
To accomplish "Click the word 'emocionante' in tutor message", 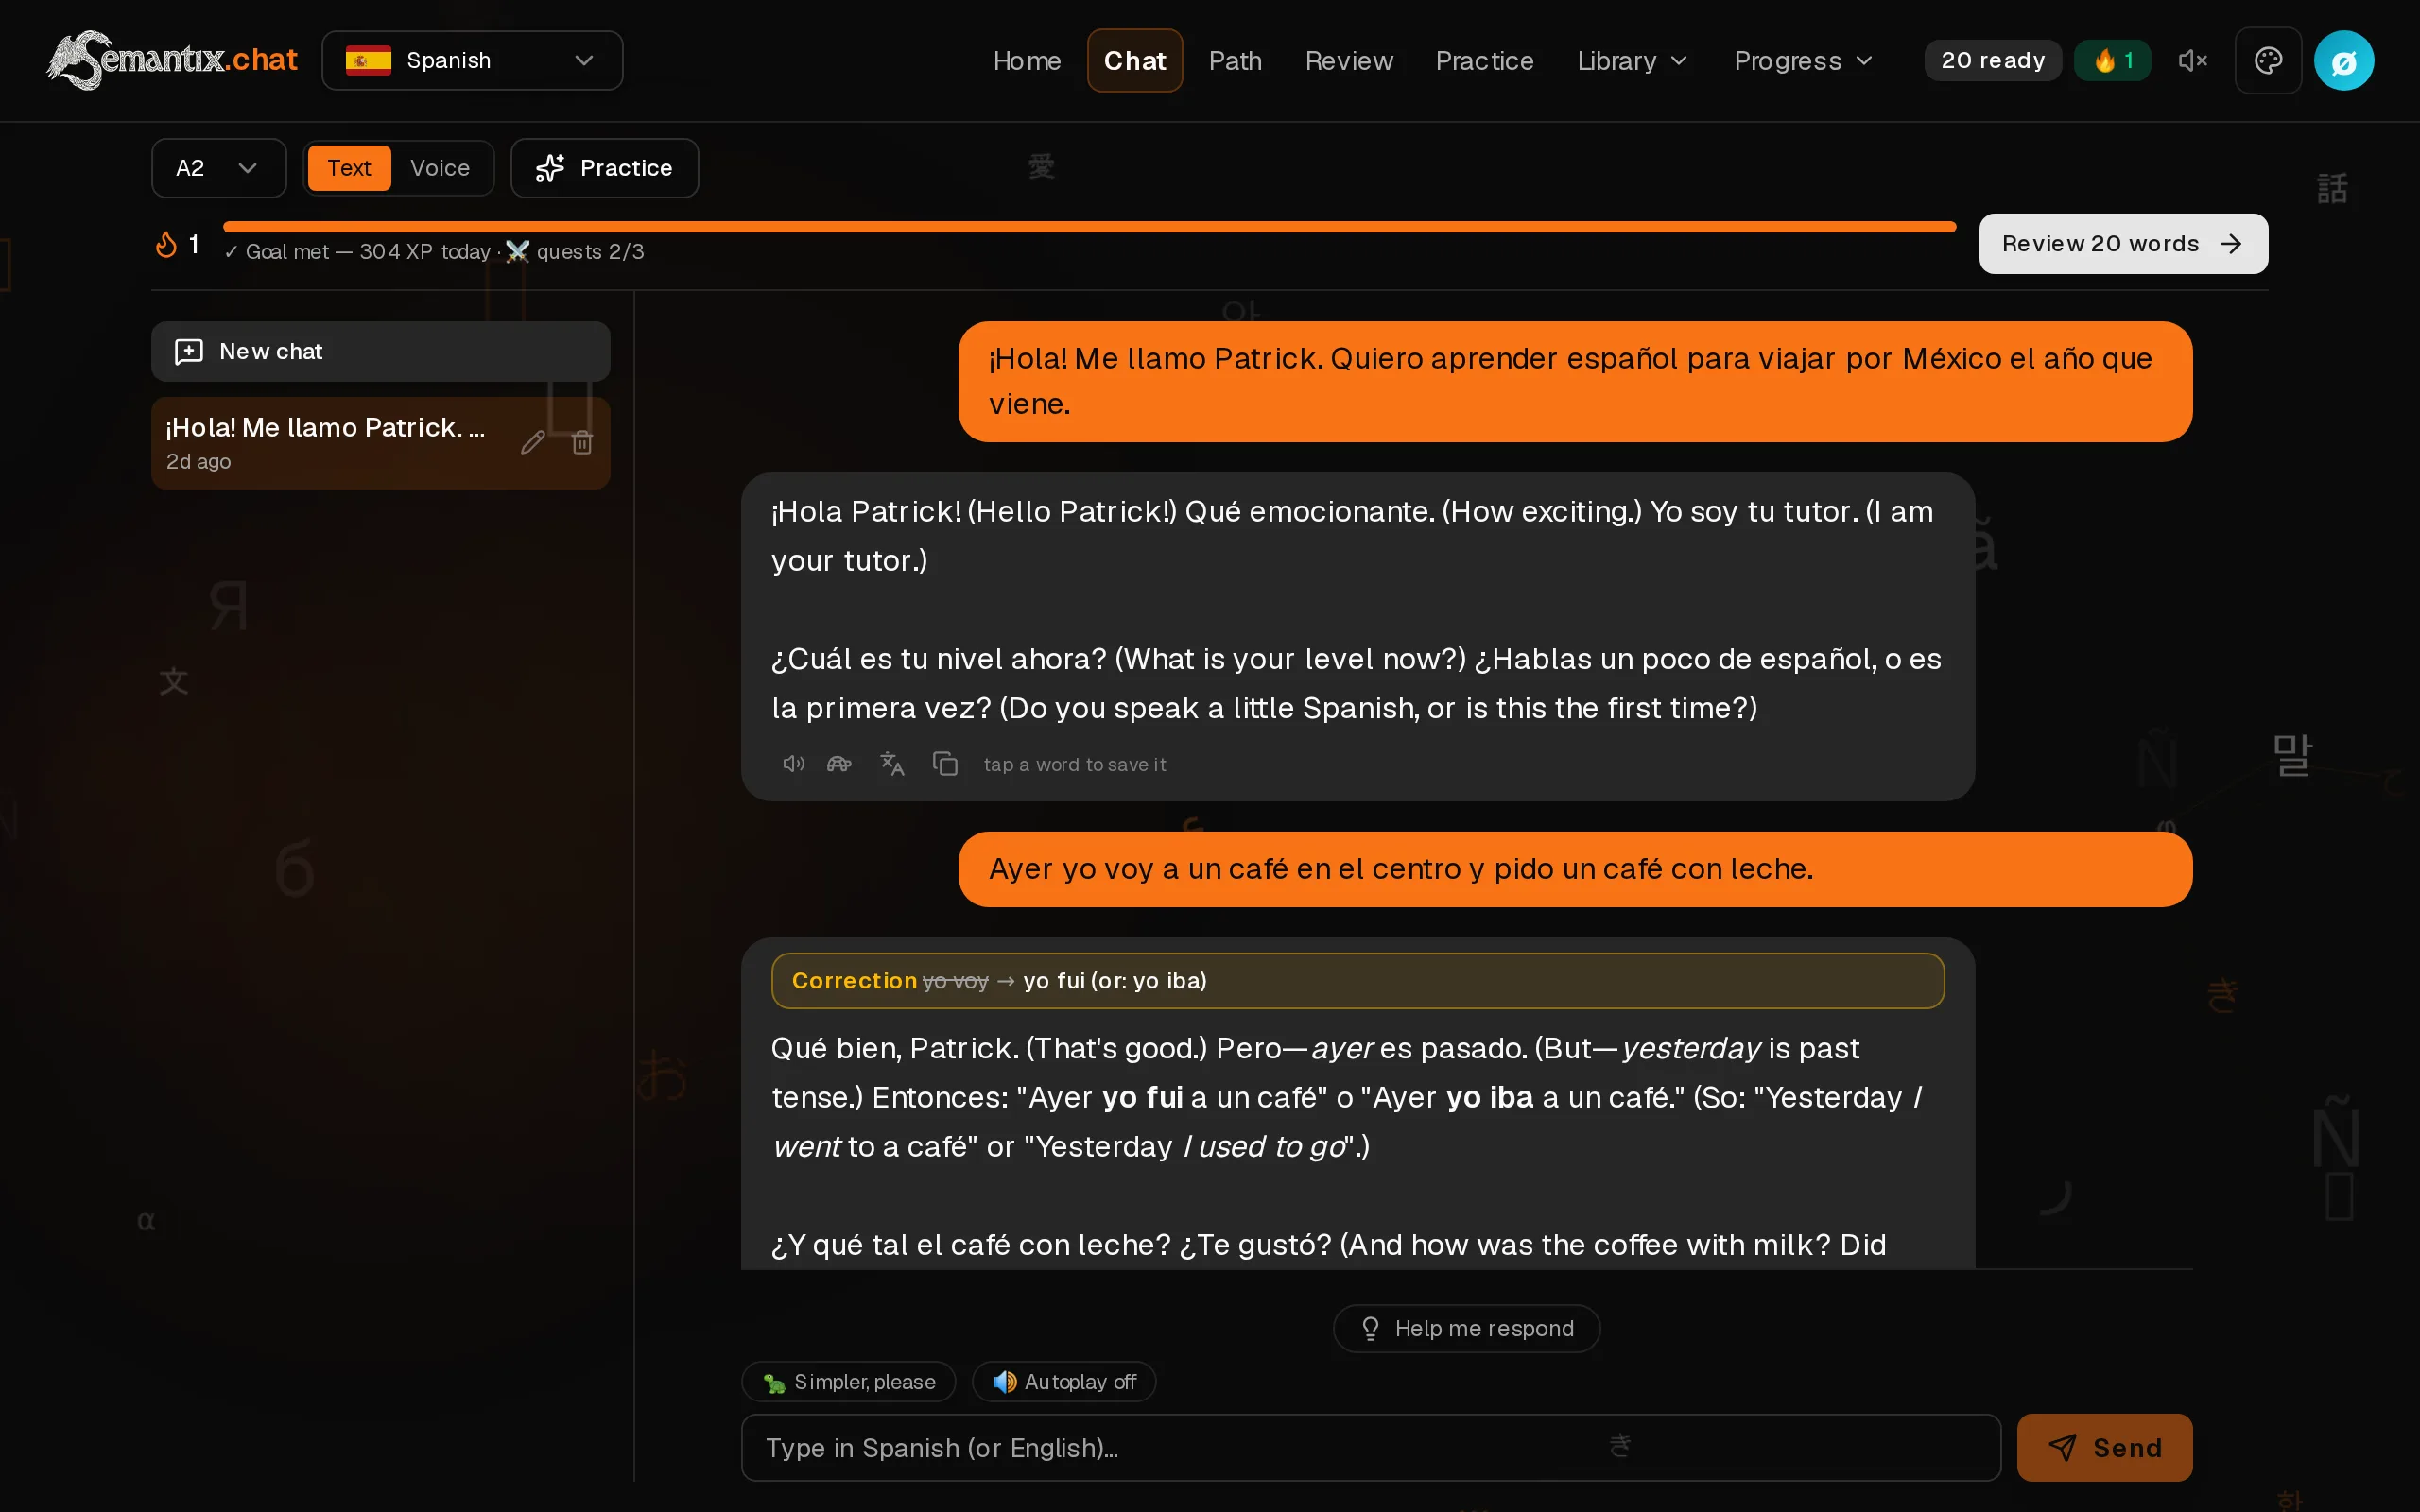I will [1341, 512].
